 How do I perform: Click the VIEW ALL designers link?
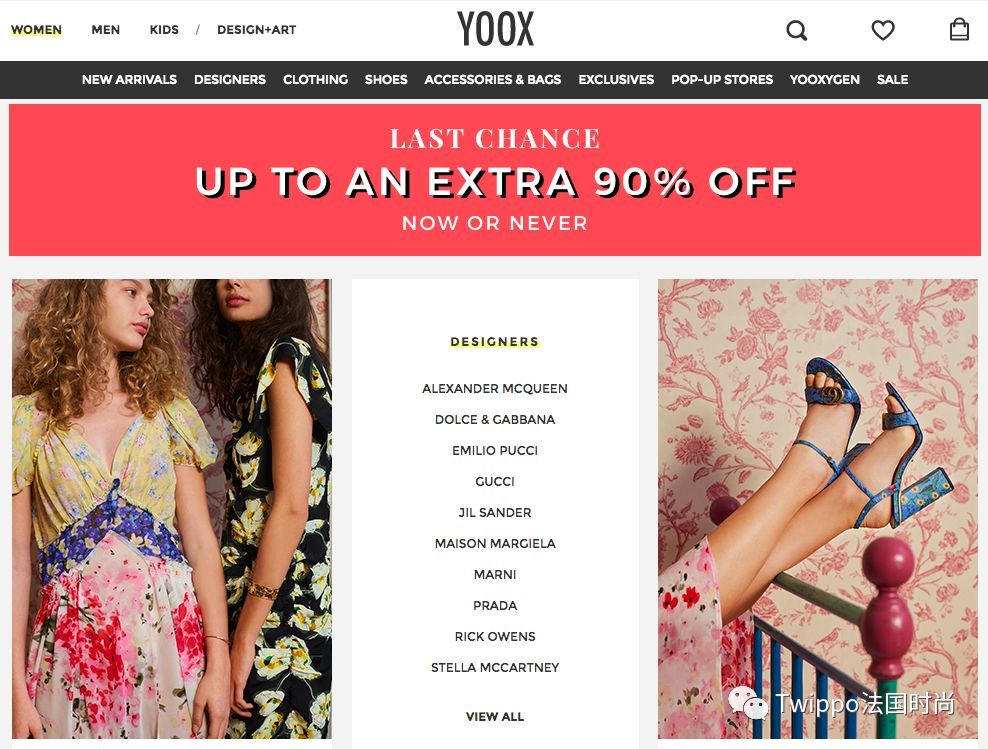coord(495,717)
